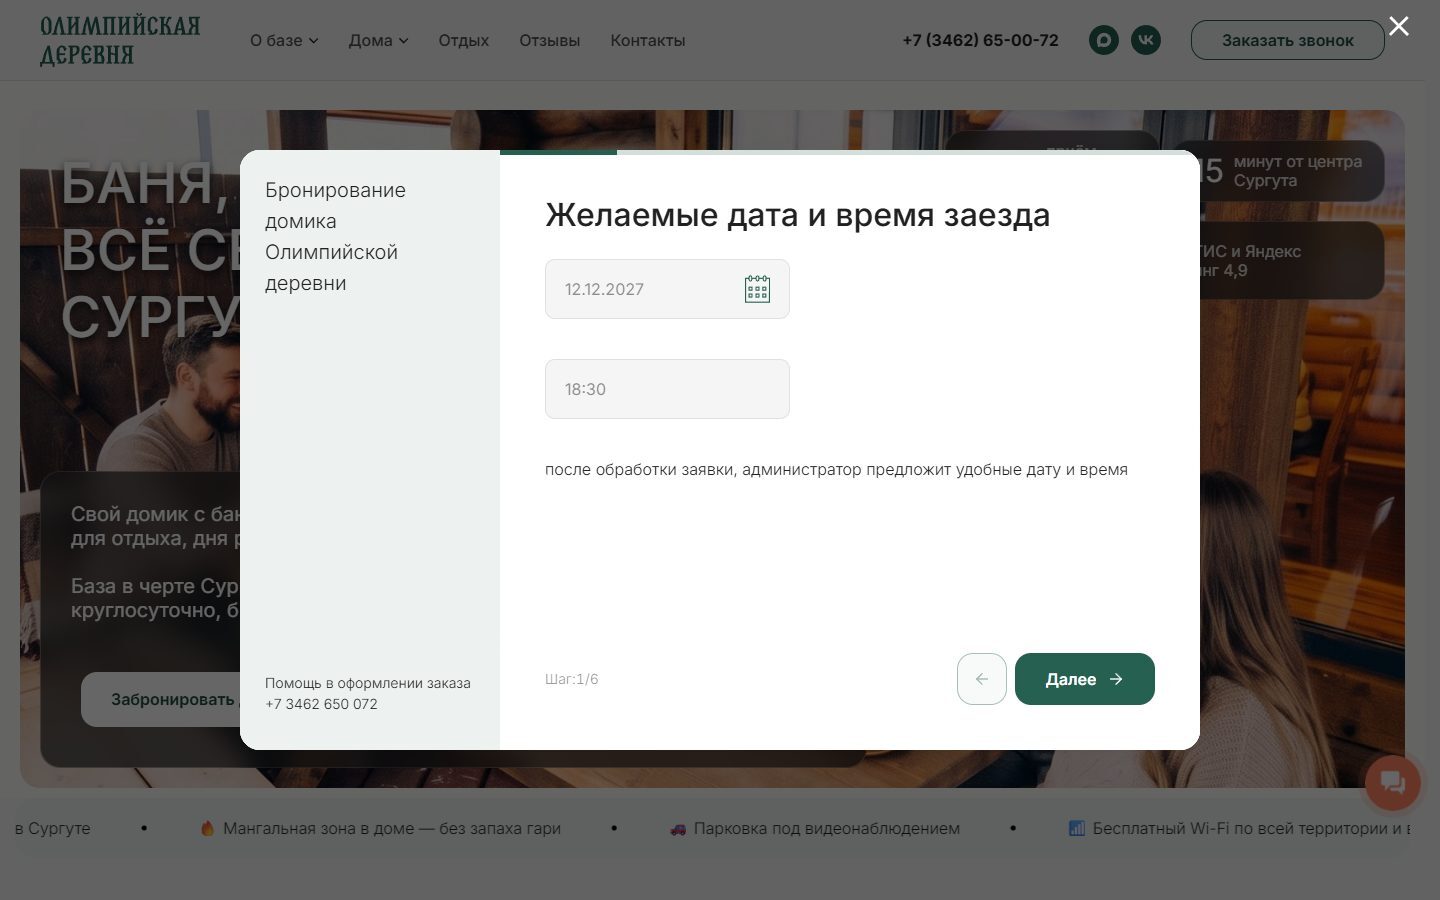Click the Заказать звонок button
1440x900 pixels.
1288,40
